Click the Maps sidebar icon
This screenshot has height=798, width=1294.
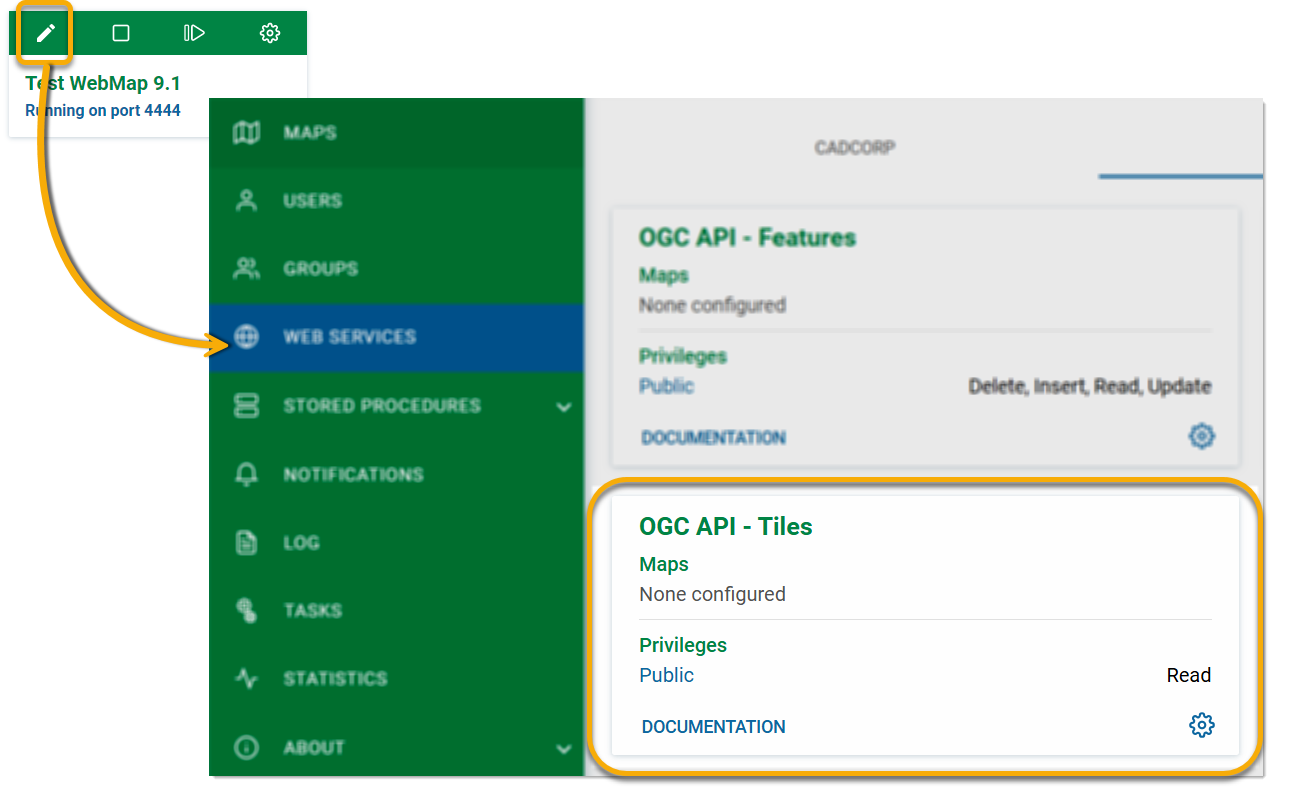[246, 132]
